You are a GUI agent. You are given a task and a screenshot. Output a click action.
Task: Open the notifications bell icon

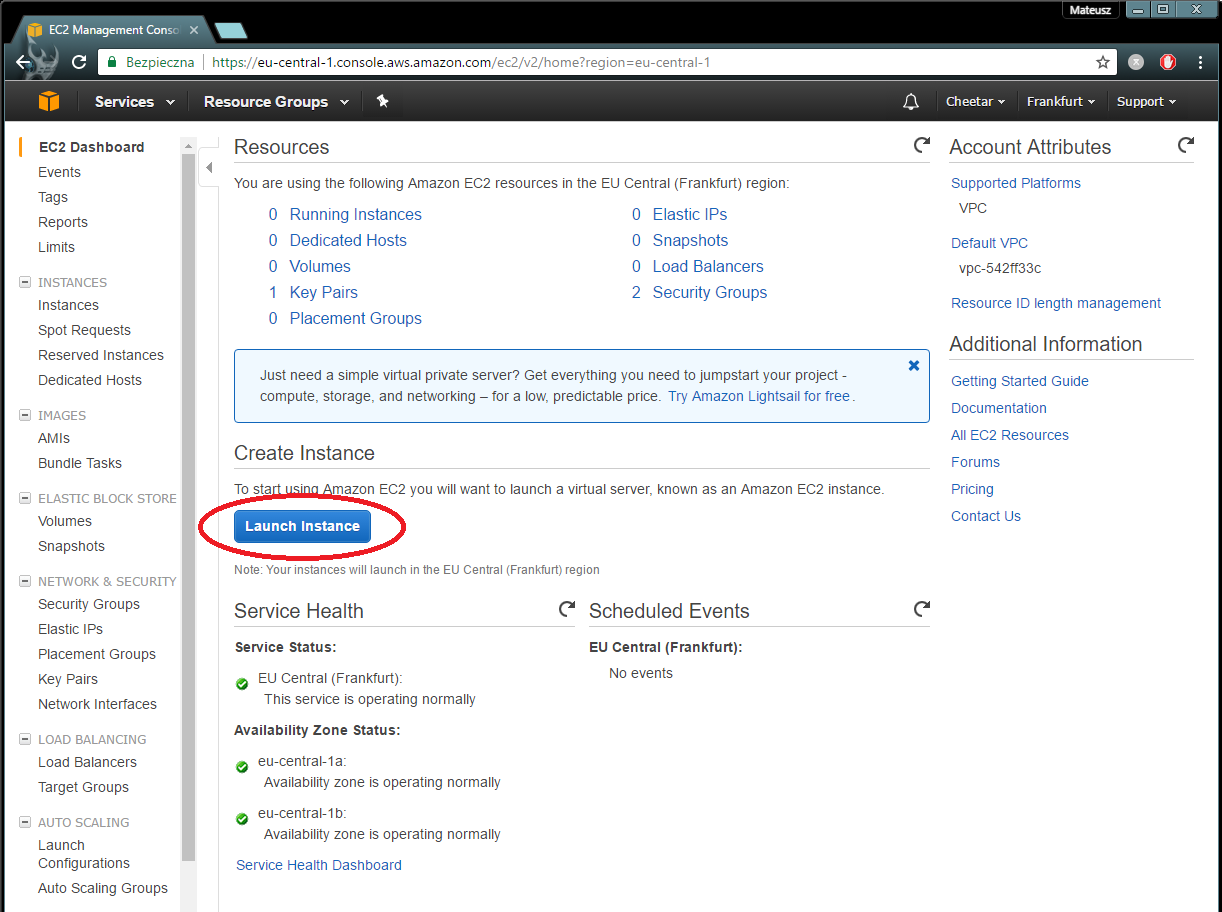click(x=910, y=101)
